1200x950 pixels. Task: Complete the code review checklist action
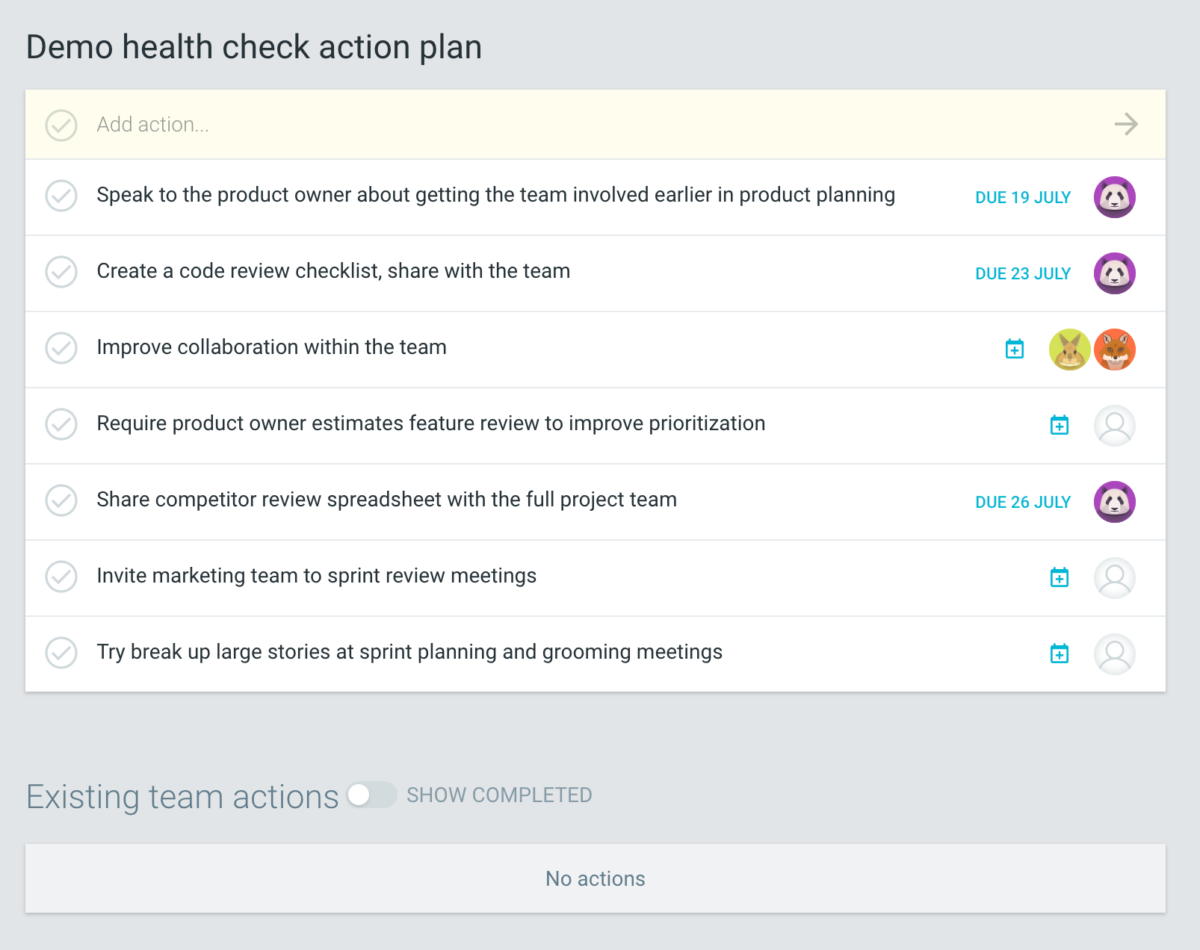point(61,272)
